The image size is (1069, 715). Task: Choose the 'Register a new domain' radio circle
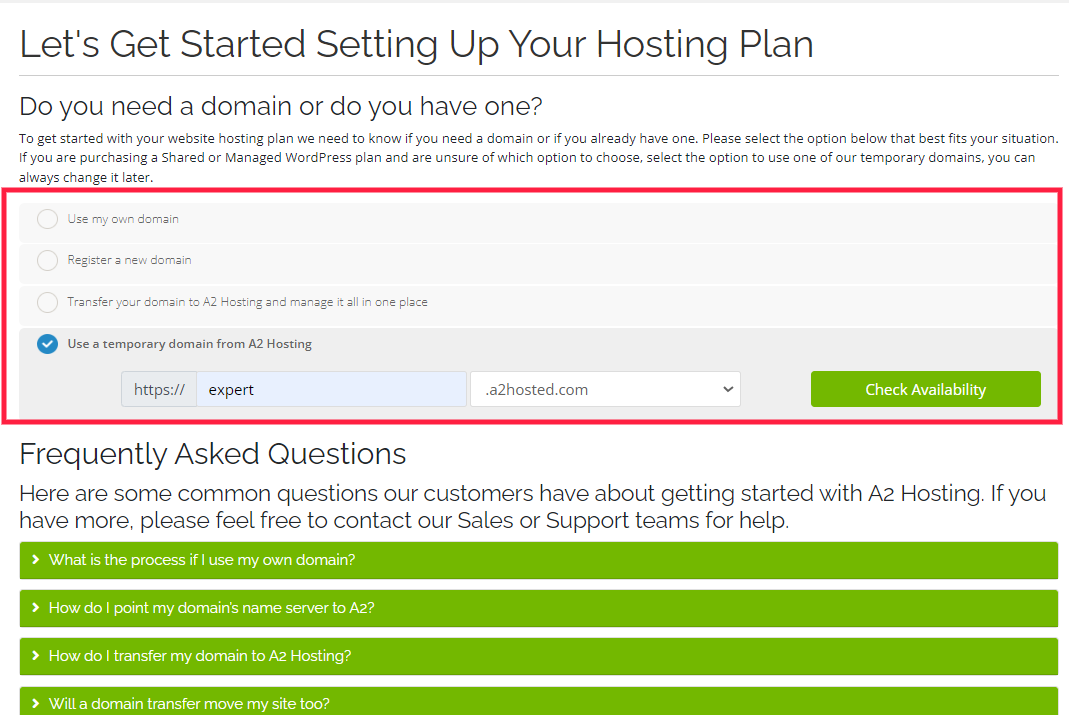click(x=47, y=260)
